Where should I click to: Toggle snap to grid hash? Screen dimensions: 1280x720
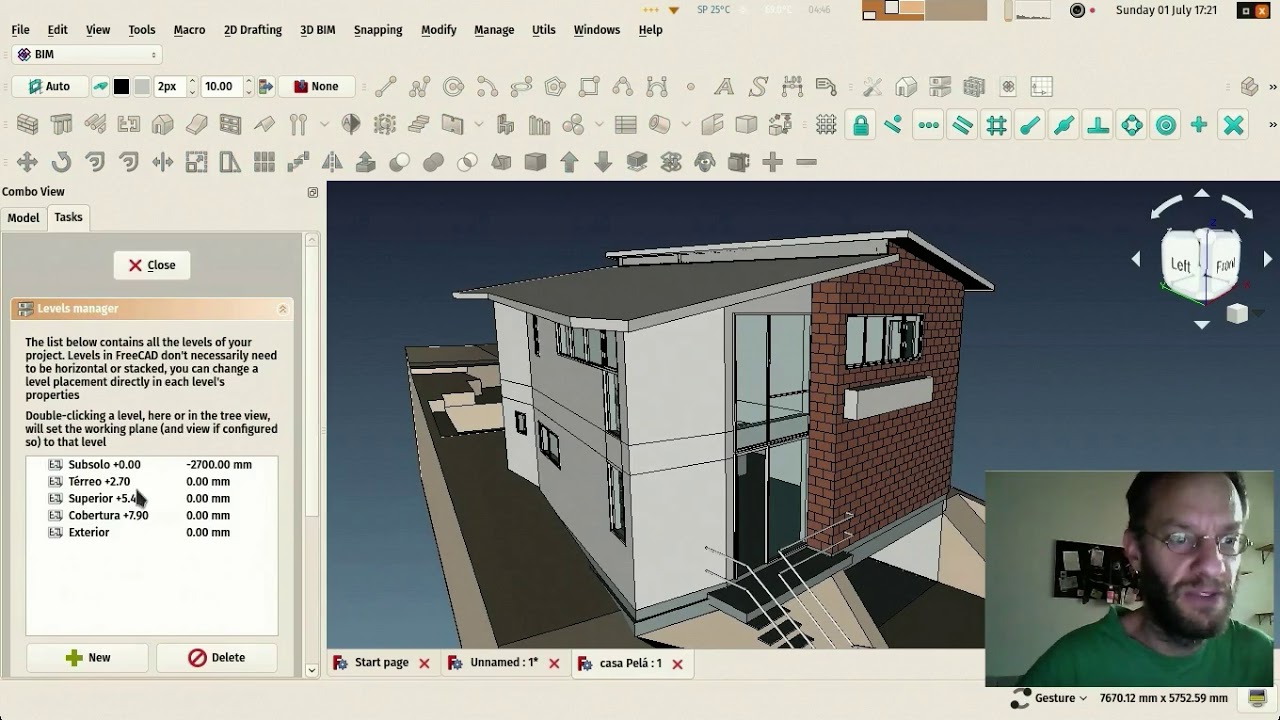tap(996, 125)
